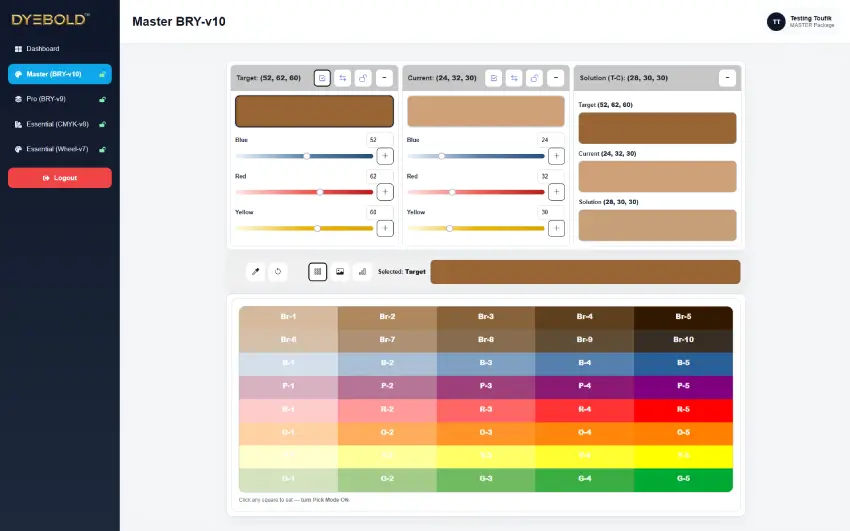Adjust the Target Yellow slider
This screenshot has height=531, width=850.
[304, 228]
